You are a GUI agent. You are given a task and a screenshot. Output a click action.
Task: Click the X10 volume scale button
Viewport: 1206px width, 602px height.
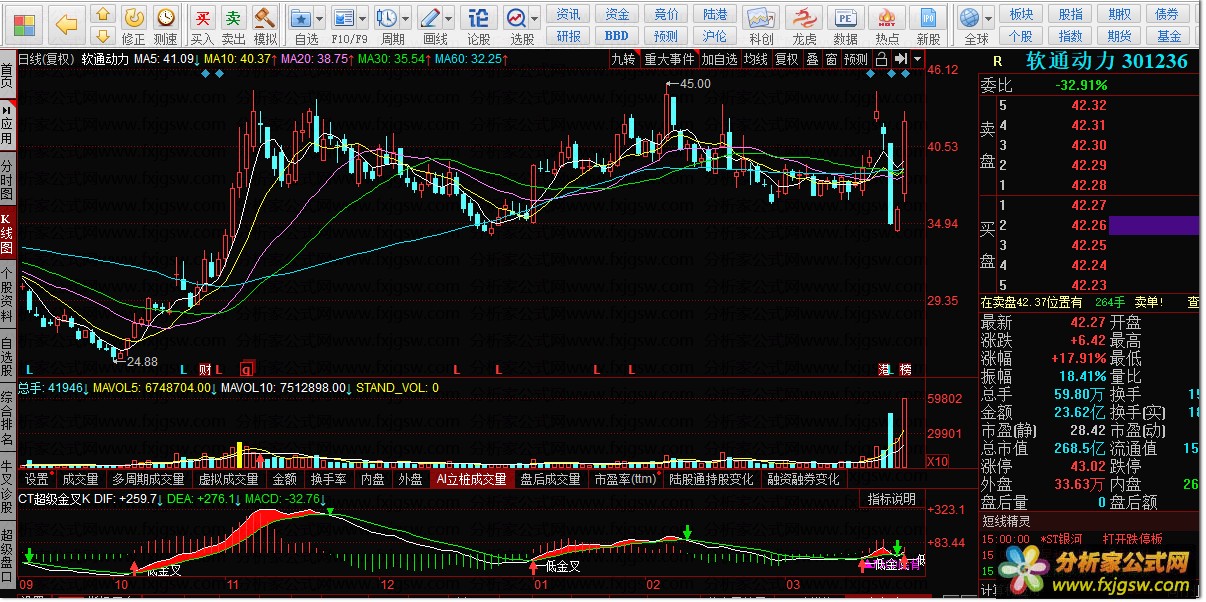pyautogui.click(x=937, y=462)
